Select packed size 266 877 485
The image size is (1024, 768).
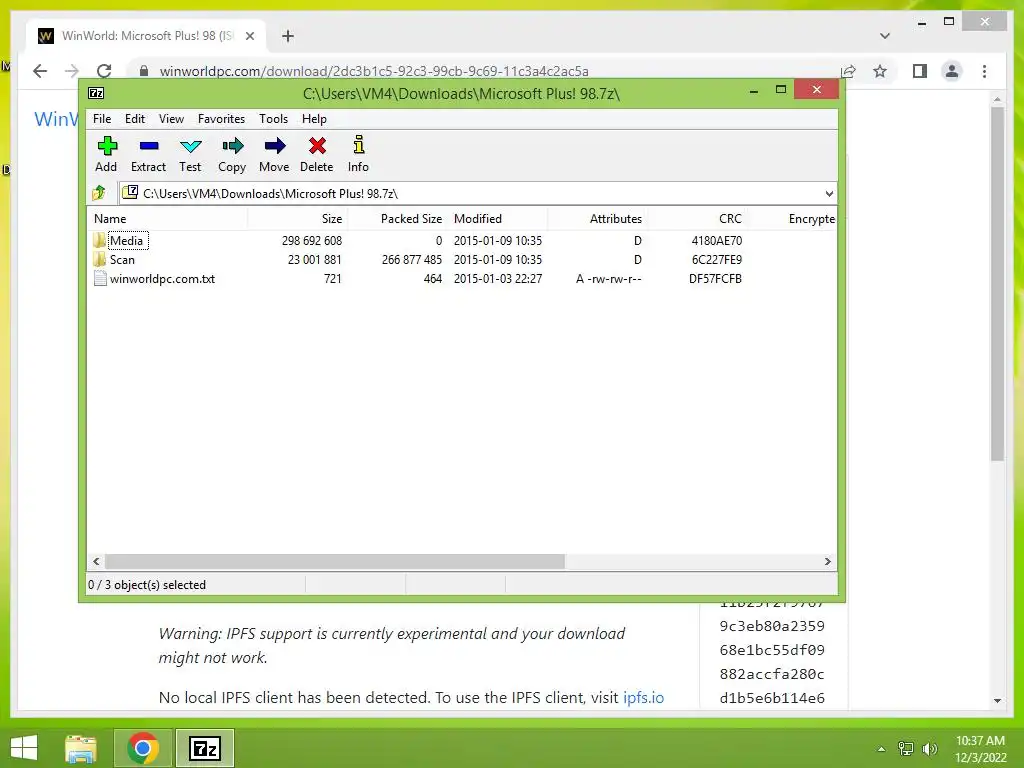[x=412, y=259]
